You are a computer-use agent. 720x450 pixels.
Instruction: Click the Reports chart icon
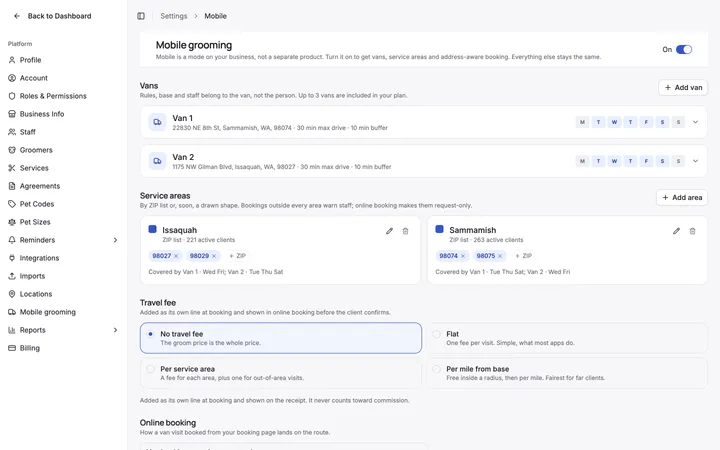point(12,330)
